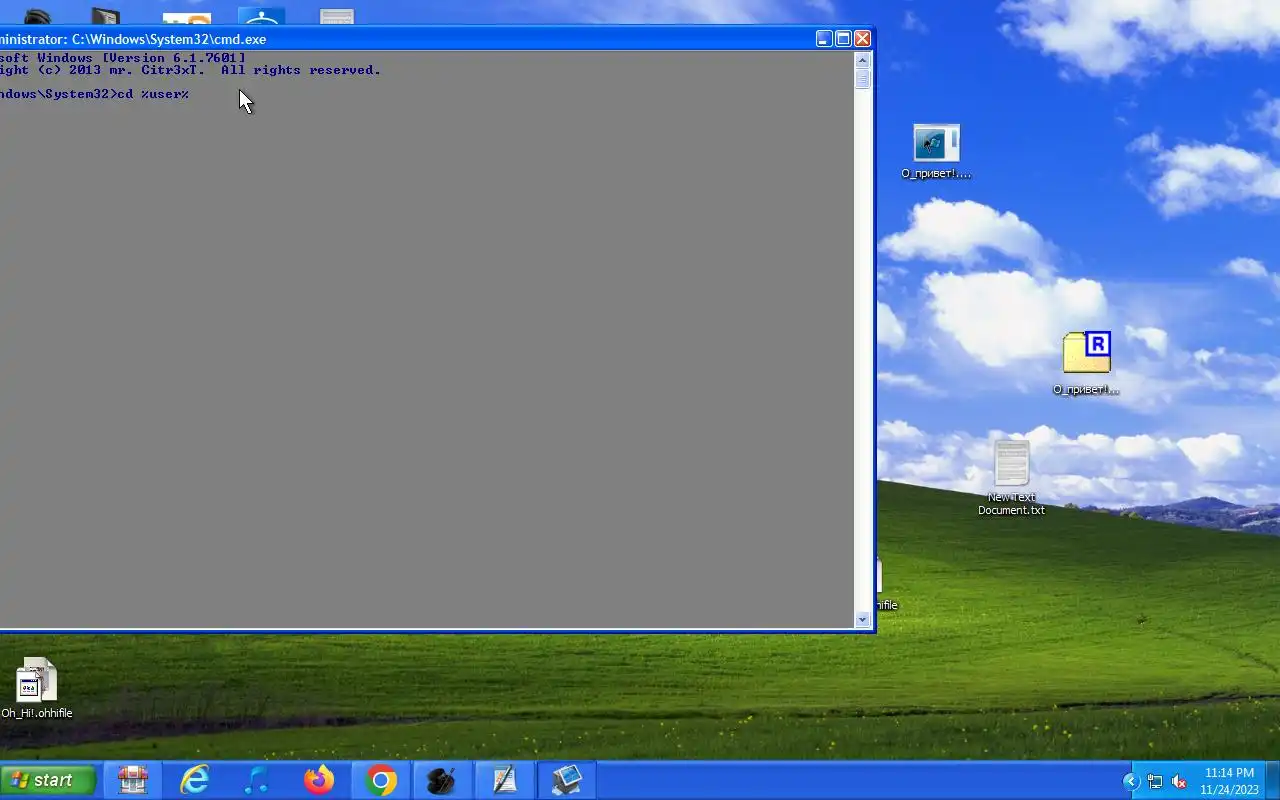Screen dimensions: 1280x800
Task: Select the Oh_Hi!.ohhifile desktop icon
Action: (x=37, y=688)
